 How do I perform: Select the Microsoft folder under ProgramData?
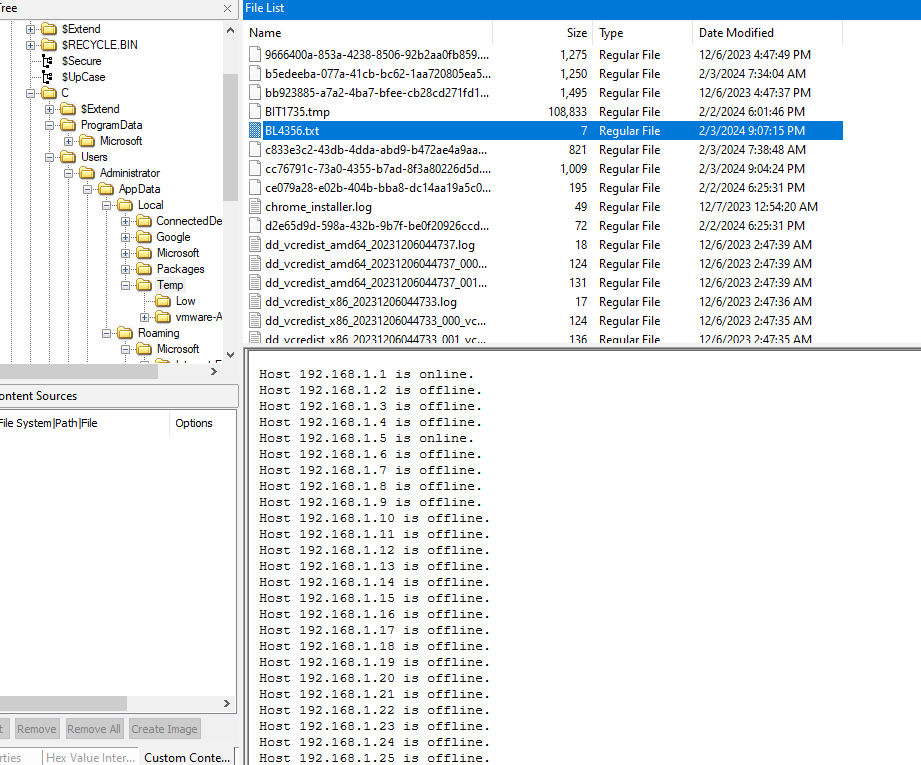tap(121, 141)
